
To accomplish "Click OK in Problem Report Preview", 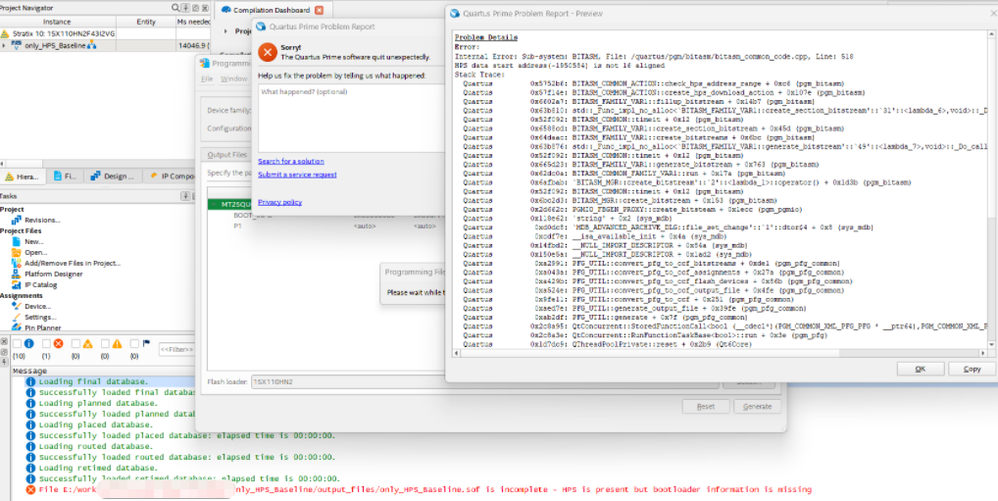I will [x=920, y=369].
